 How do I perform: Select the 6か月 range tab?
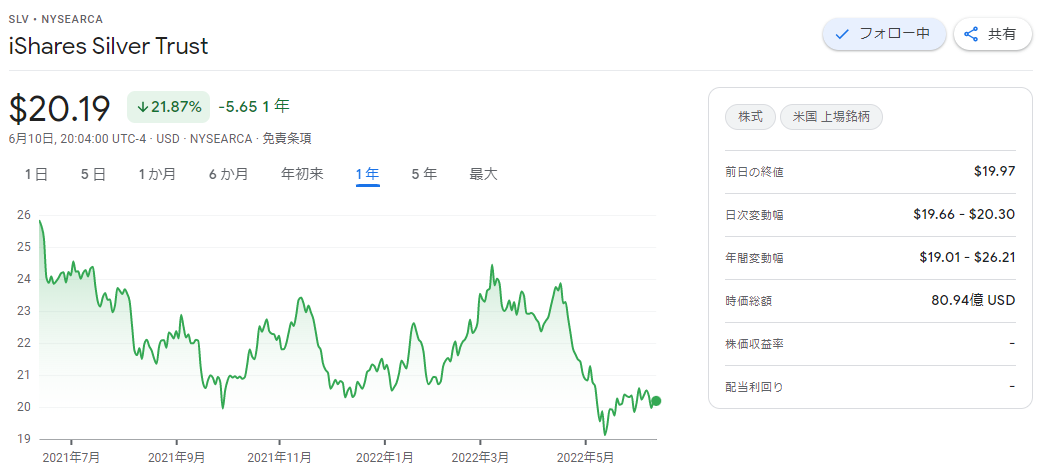(228, 174)
